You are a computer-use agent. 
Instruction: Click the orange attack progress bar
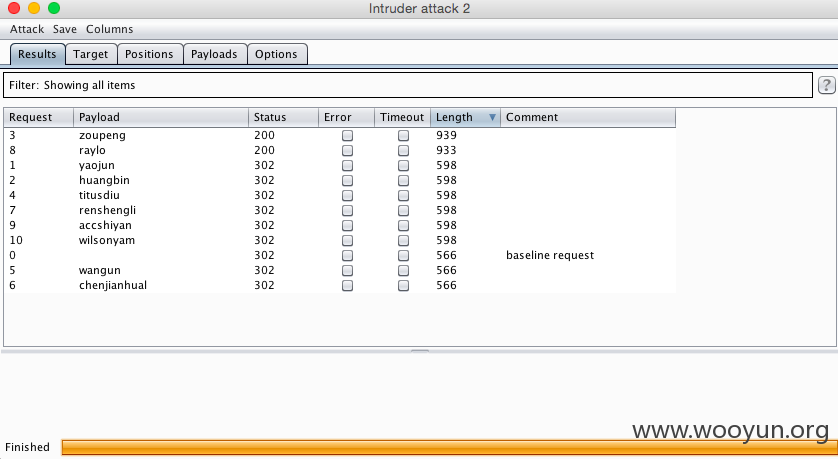coord(449,447)
